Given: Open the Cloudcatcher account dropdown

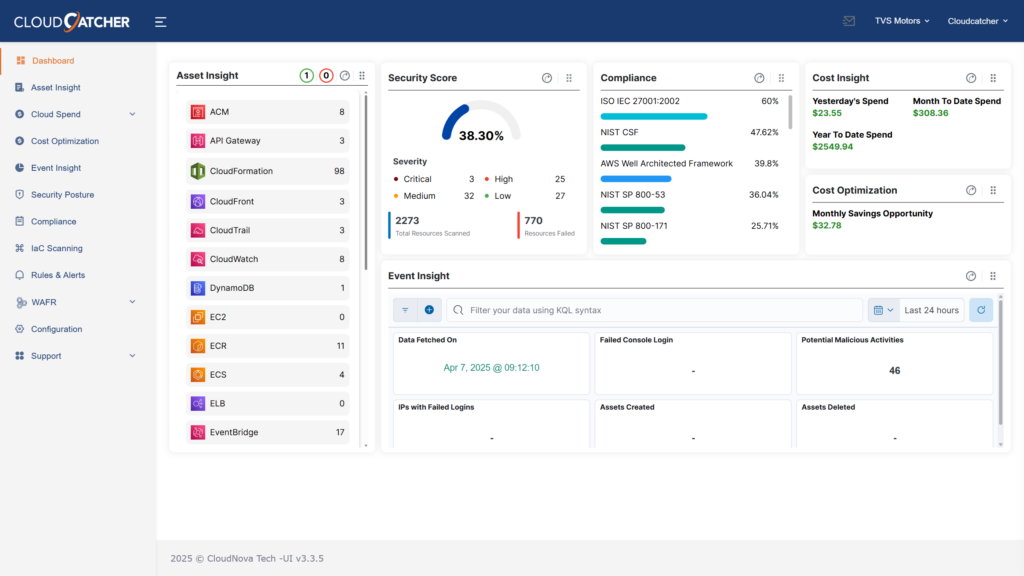Looking at the screenshot, I should click(977, 20).
